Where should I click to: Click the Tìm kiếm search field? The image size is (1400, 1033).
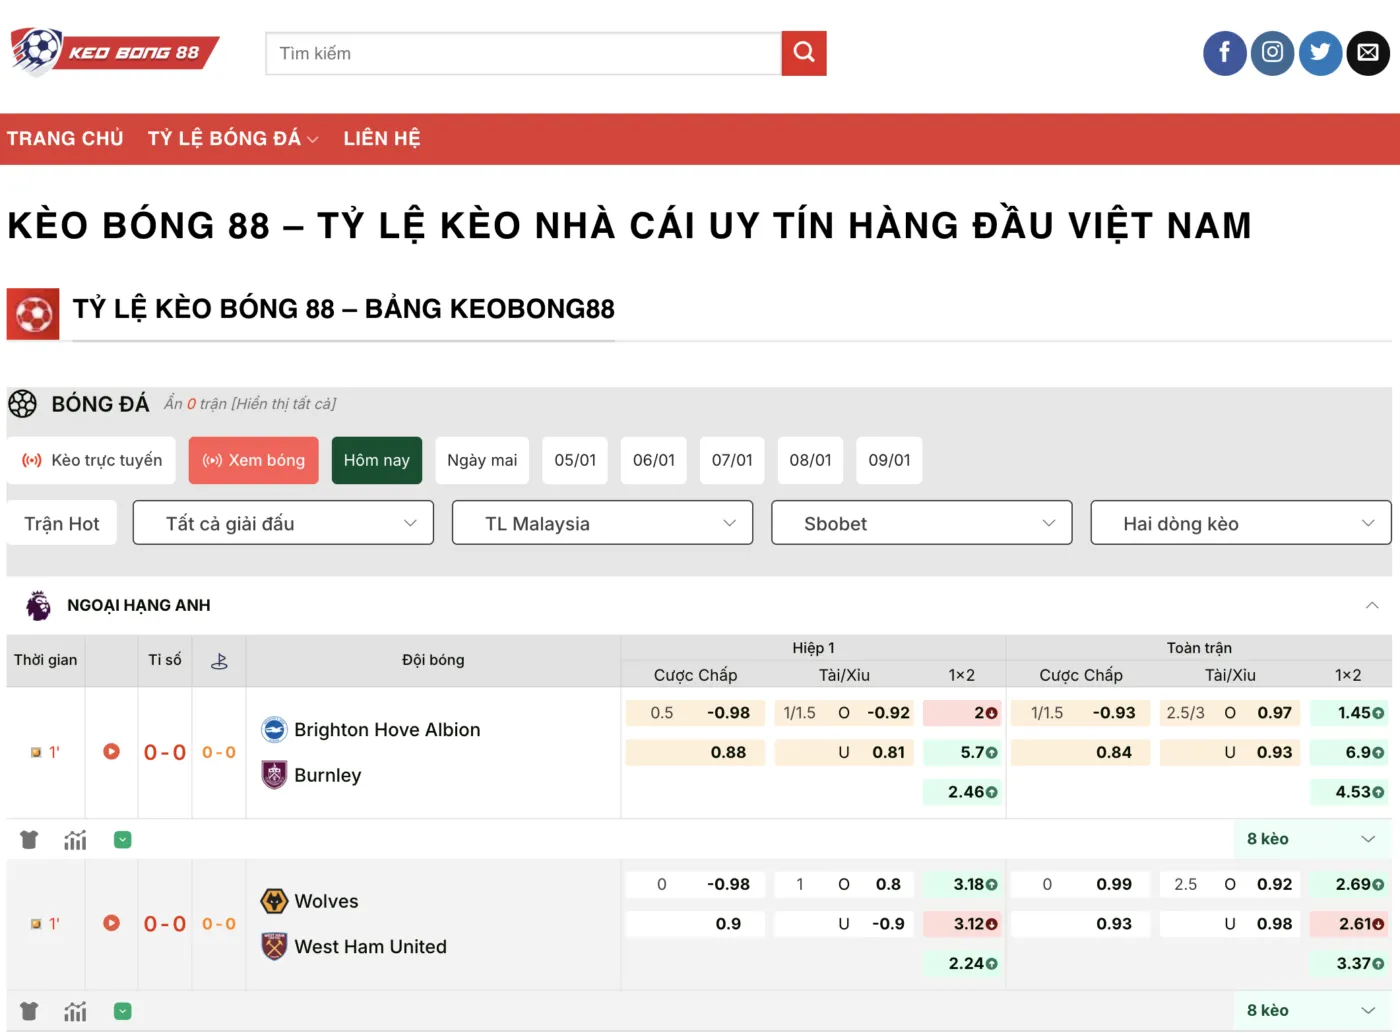tap(523, 54)
